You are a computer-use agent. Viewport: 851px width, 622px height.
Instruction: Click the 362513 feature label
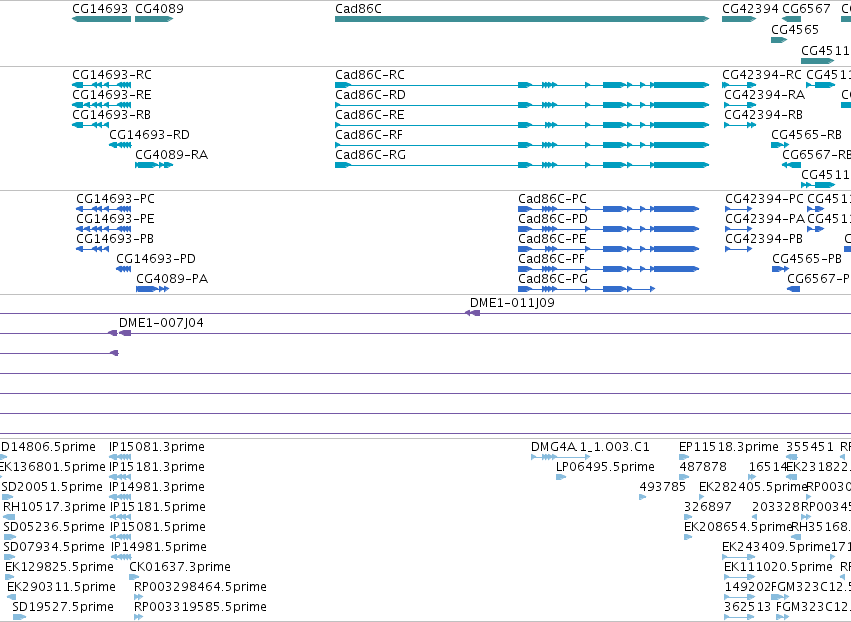[748, 607]
